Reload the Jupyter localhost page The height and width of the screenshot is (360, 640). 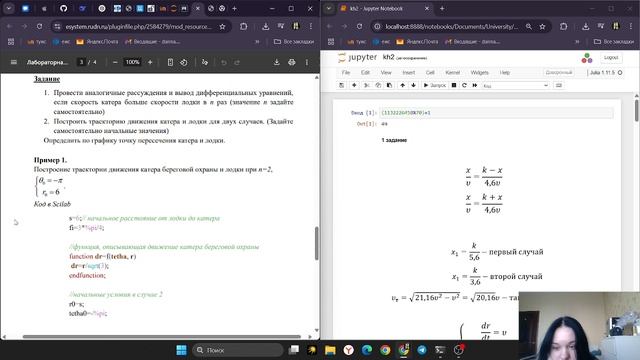pyautogui.click(x=359, y=26)
